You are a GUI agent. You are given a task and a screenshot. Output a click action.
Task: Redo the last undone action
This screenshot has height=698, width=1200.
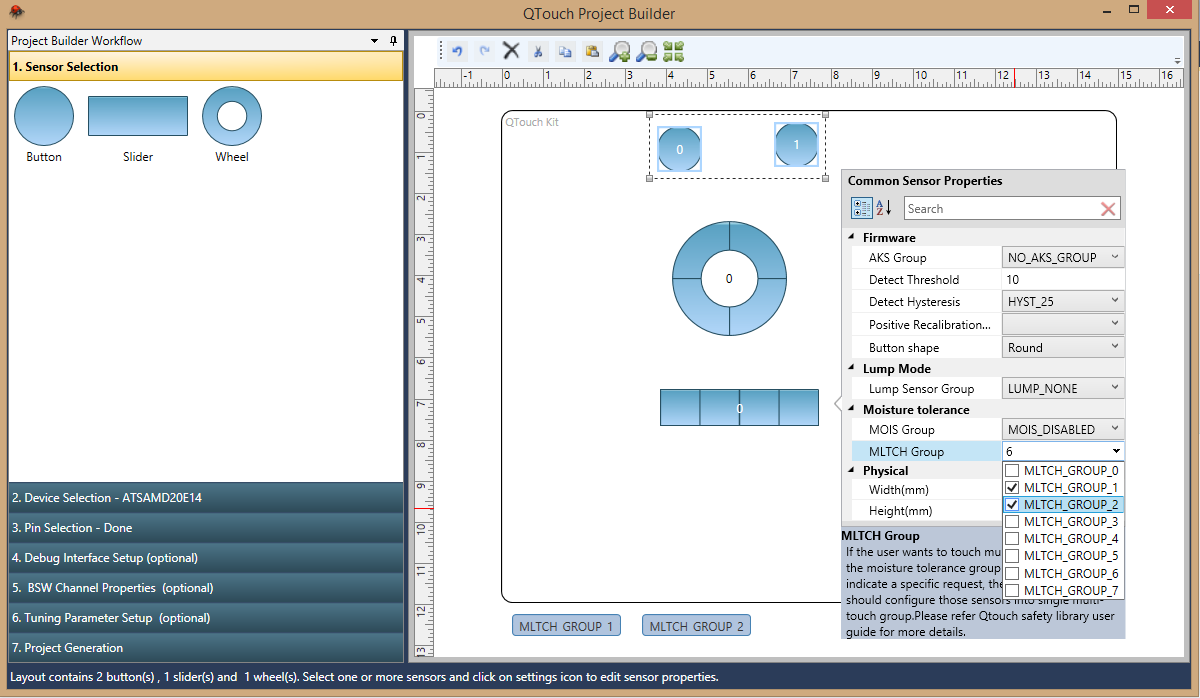click(x=485, y=51)
